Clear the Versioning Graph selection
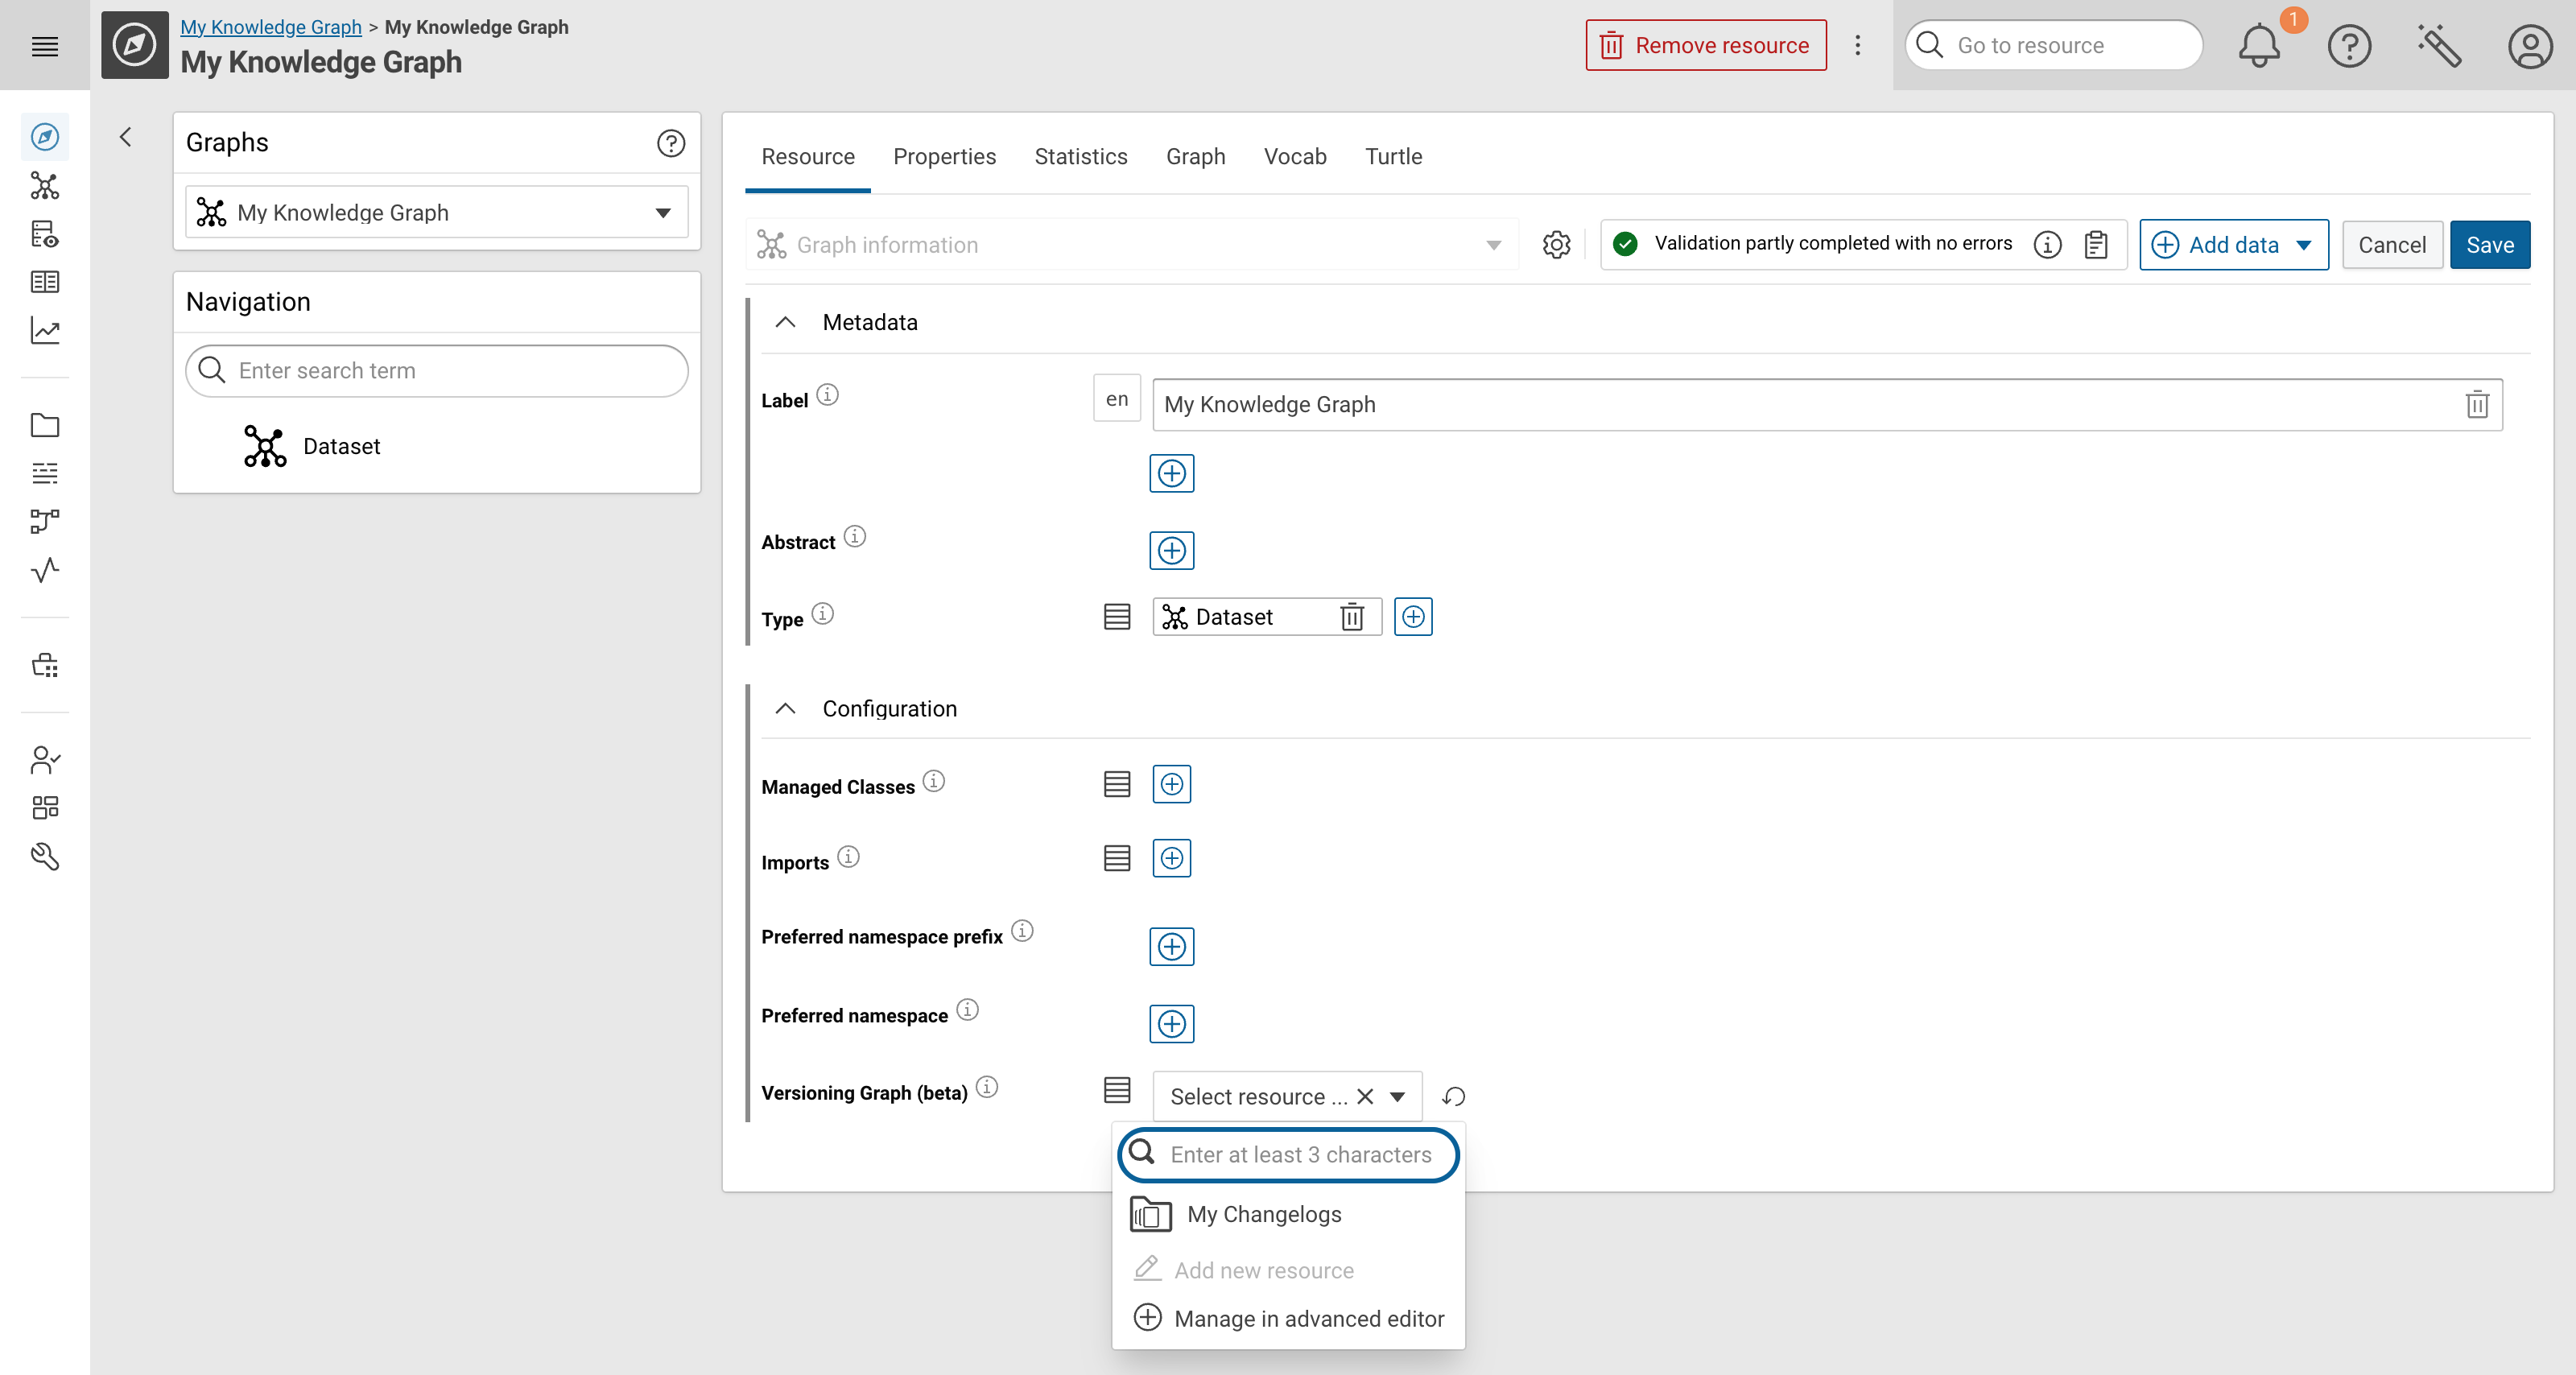Screen dimensions: 2576x1375 pos(1365,1097)
